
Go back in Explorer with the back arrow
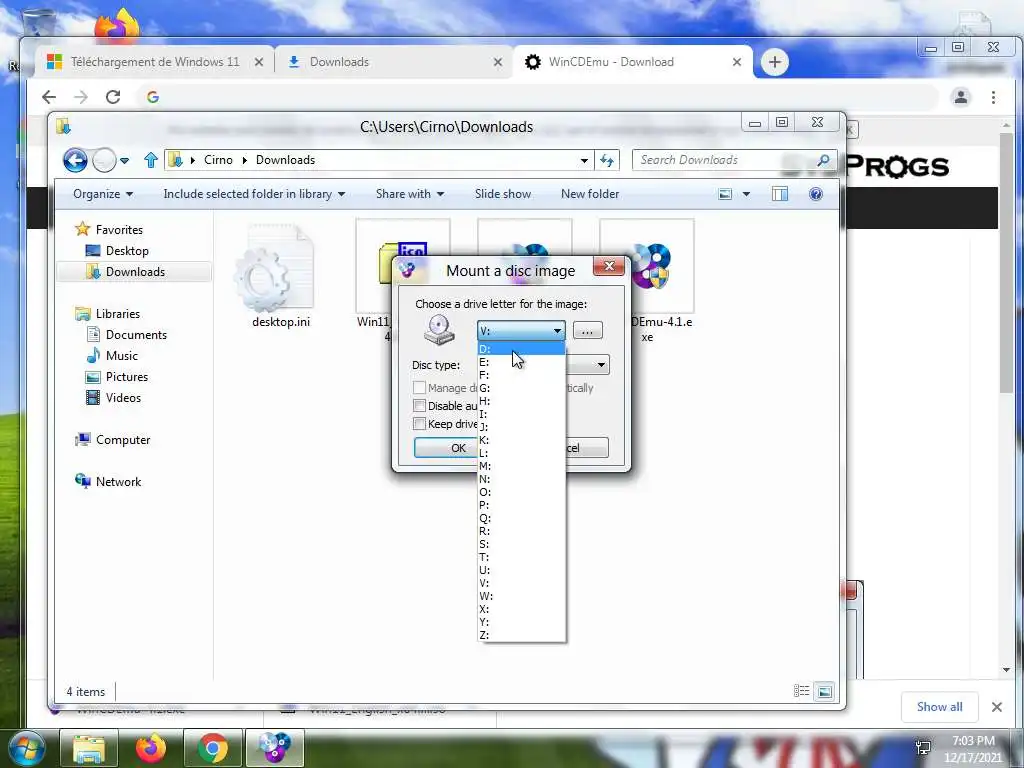coord(75,160)
